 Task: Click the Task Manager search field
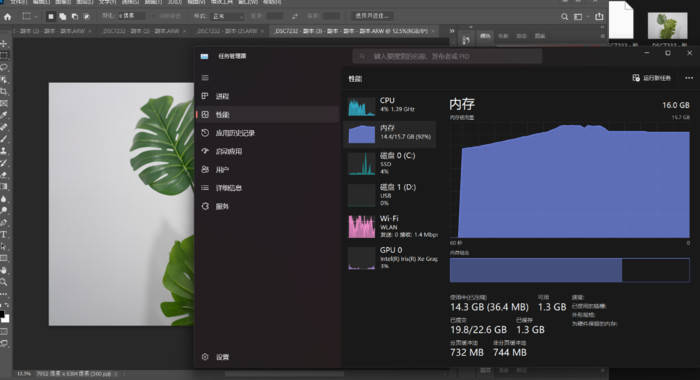(x=447, y=56)
